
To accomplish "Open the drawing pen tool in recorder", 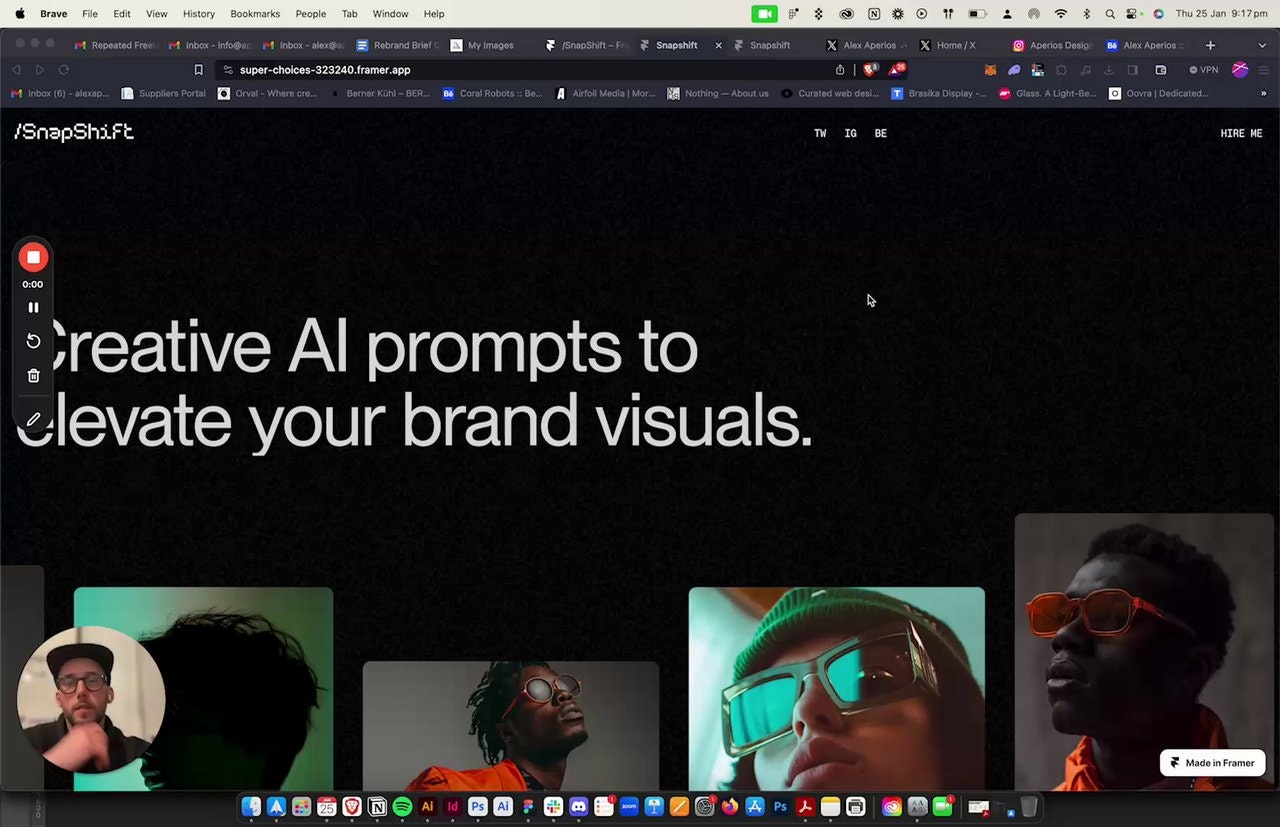I will (x=33, y=419).
